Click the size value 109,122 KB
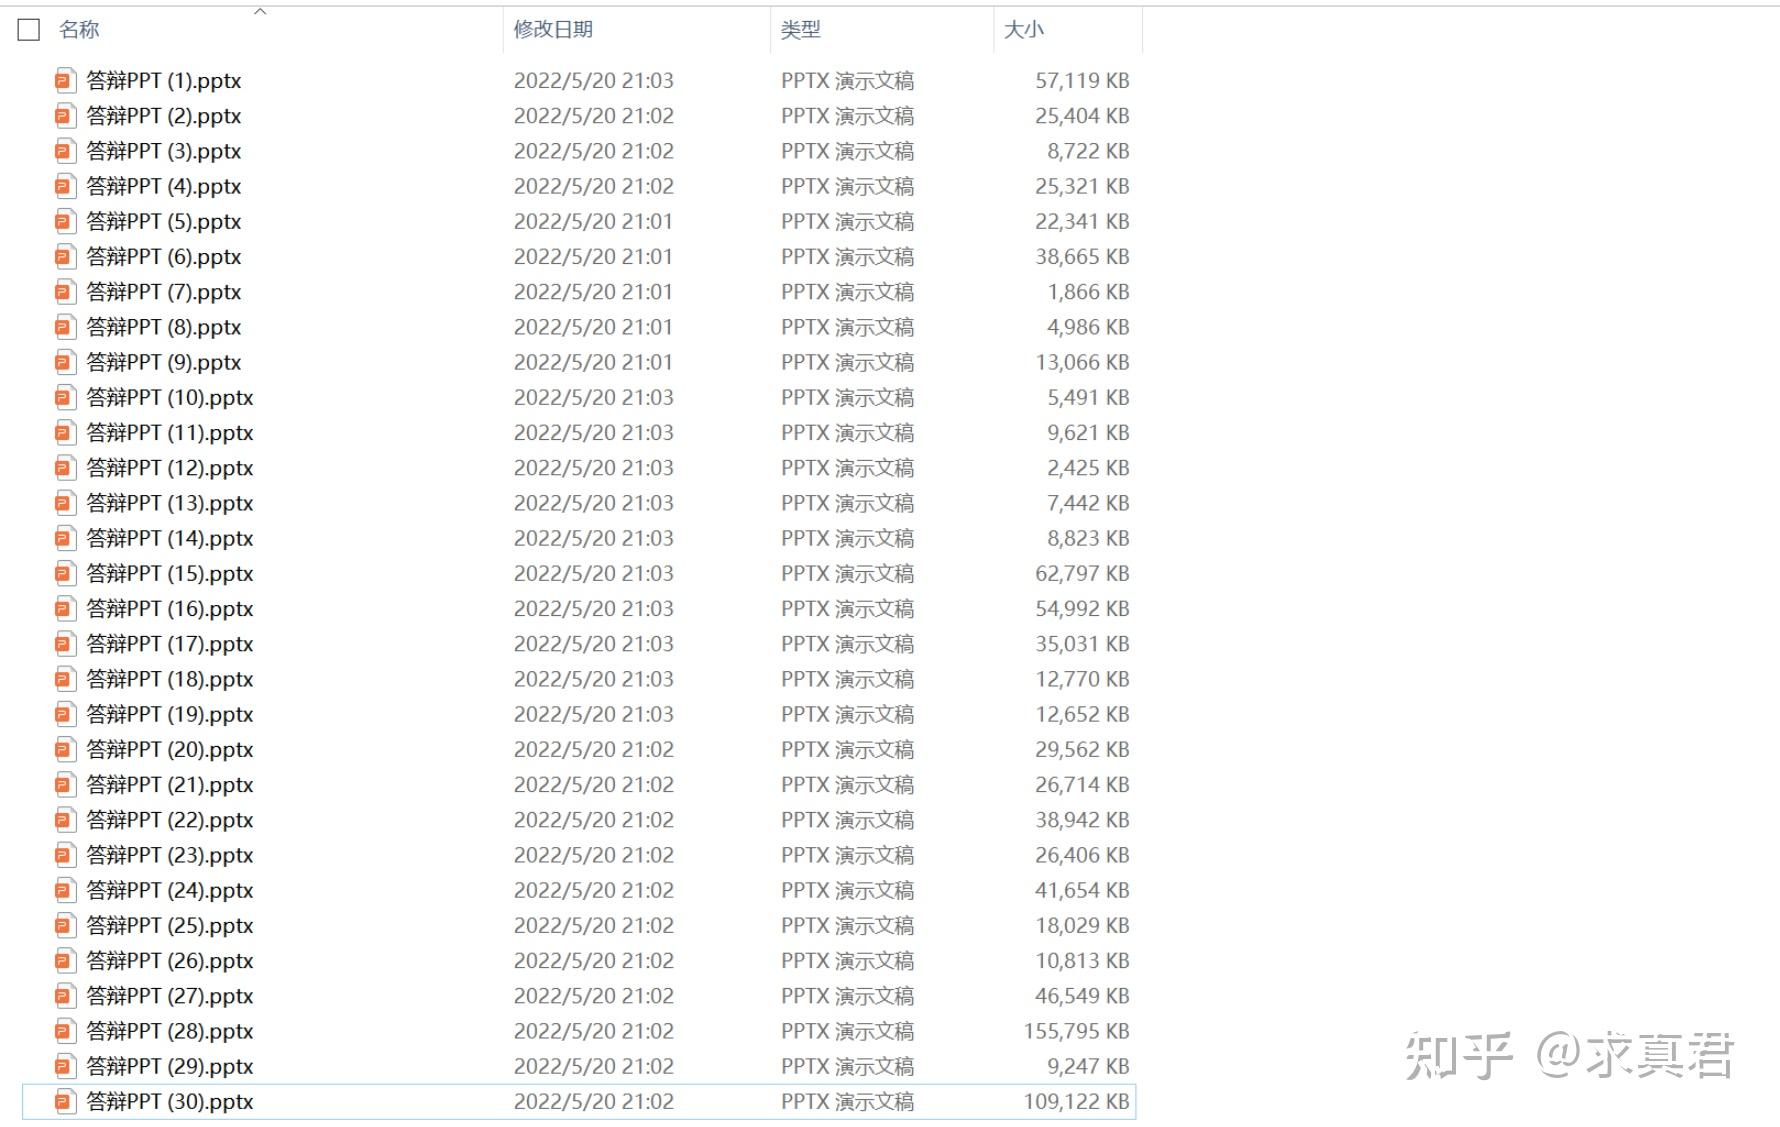This screenshot has height=1127, width=1780. point(1076,1101)
